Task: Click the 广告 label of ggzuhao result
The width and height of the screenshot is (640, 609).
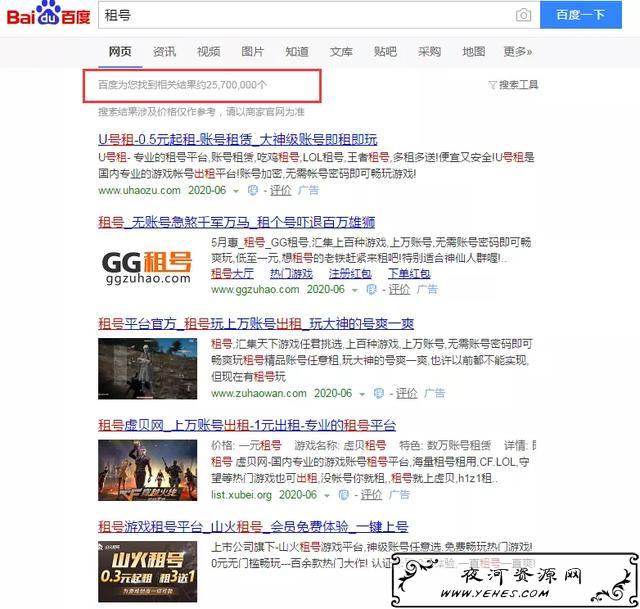Action: (427, 289)
